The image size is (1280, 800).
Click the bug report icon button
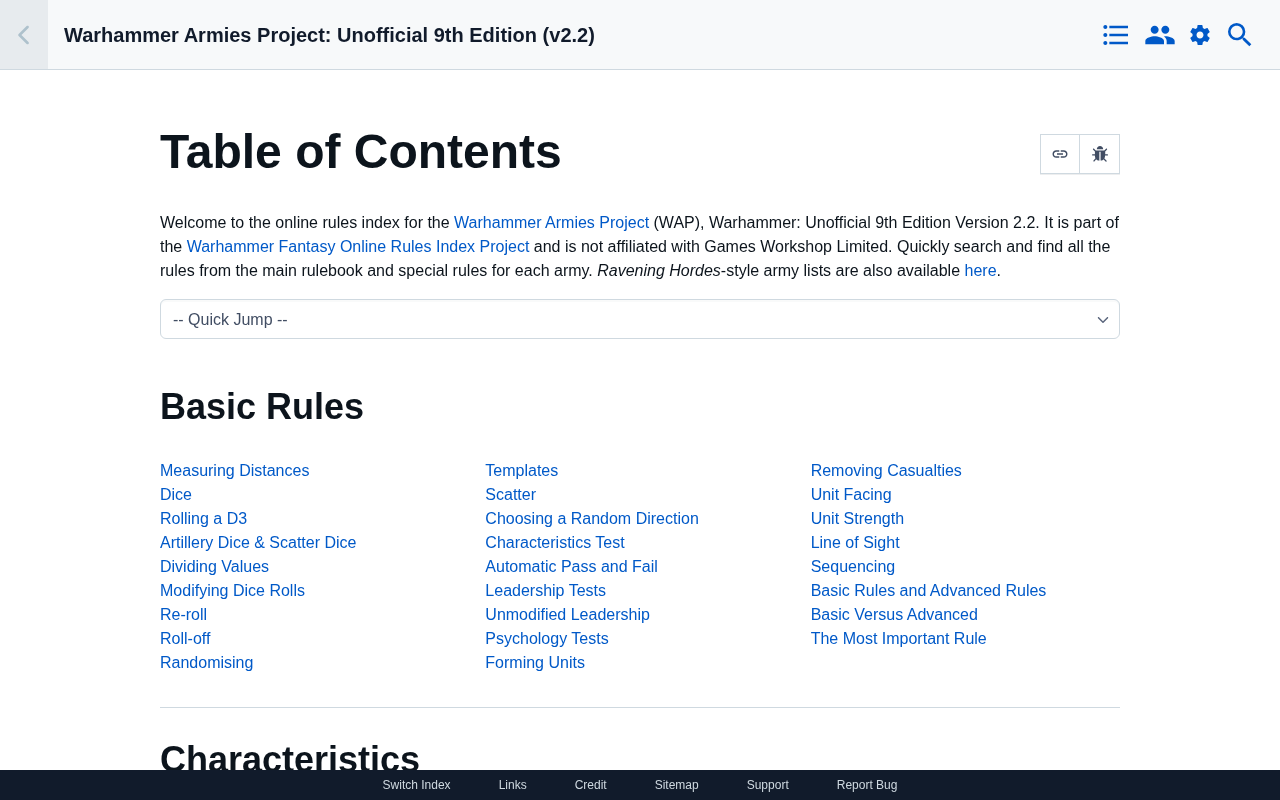coord(1100,154)
